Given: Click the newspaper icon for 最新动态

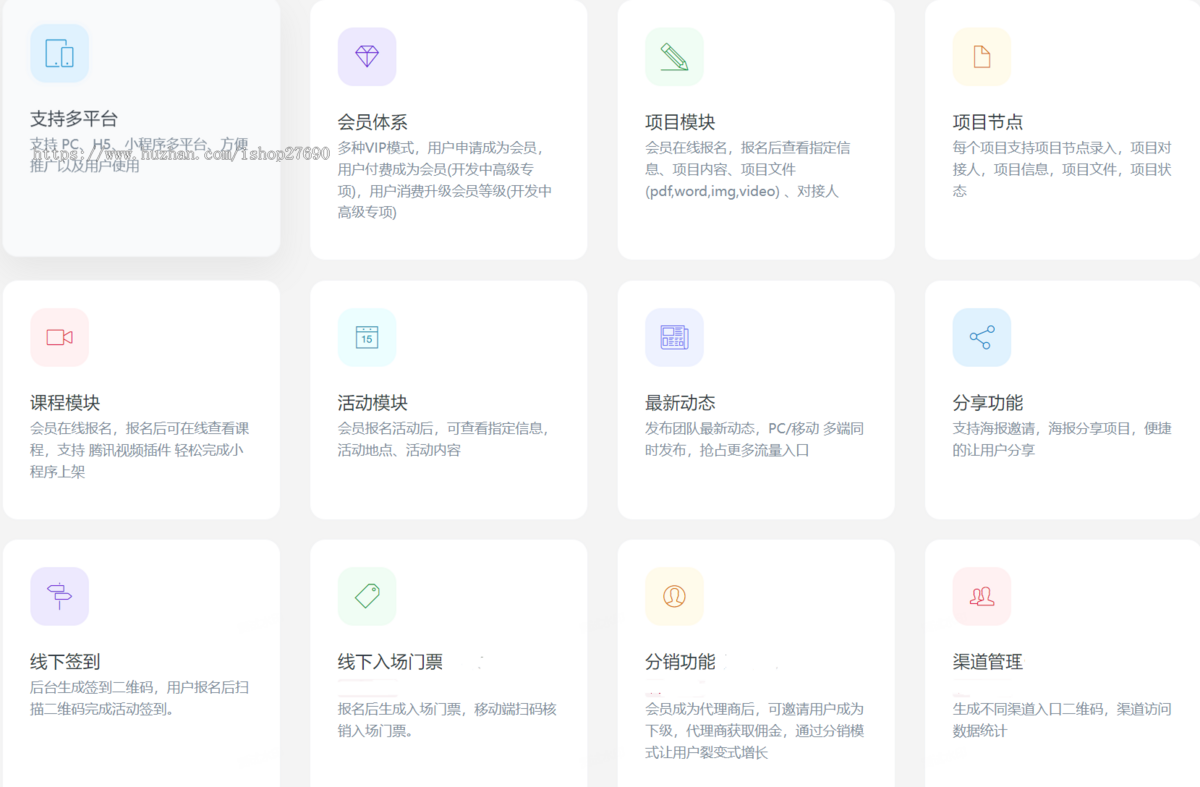Looking at the screenshot, I should coord(674,337).
